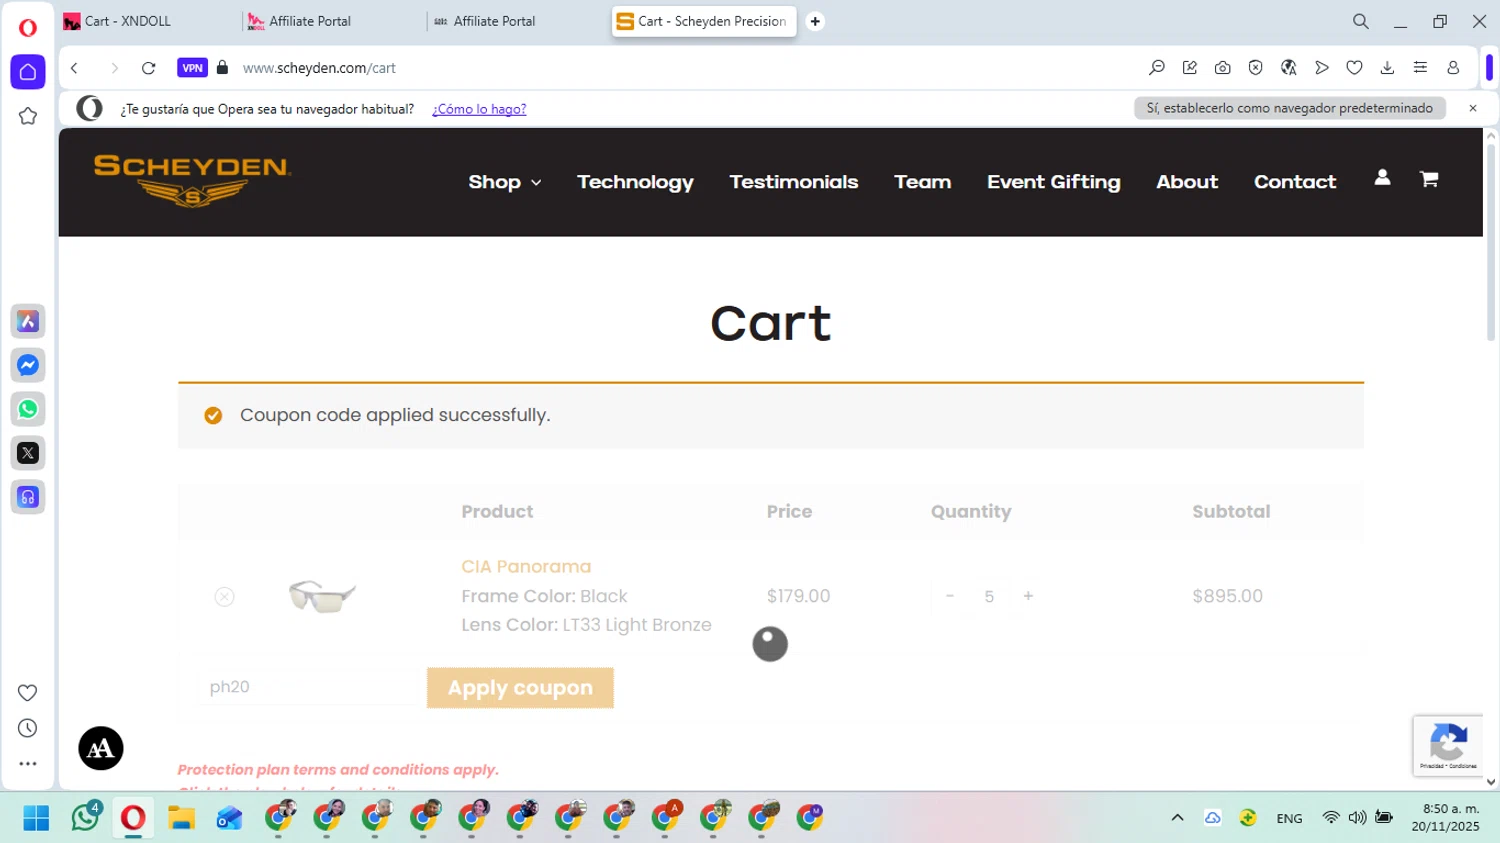Open Windows Start menu

point(37,818)
